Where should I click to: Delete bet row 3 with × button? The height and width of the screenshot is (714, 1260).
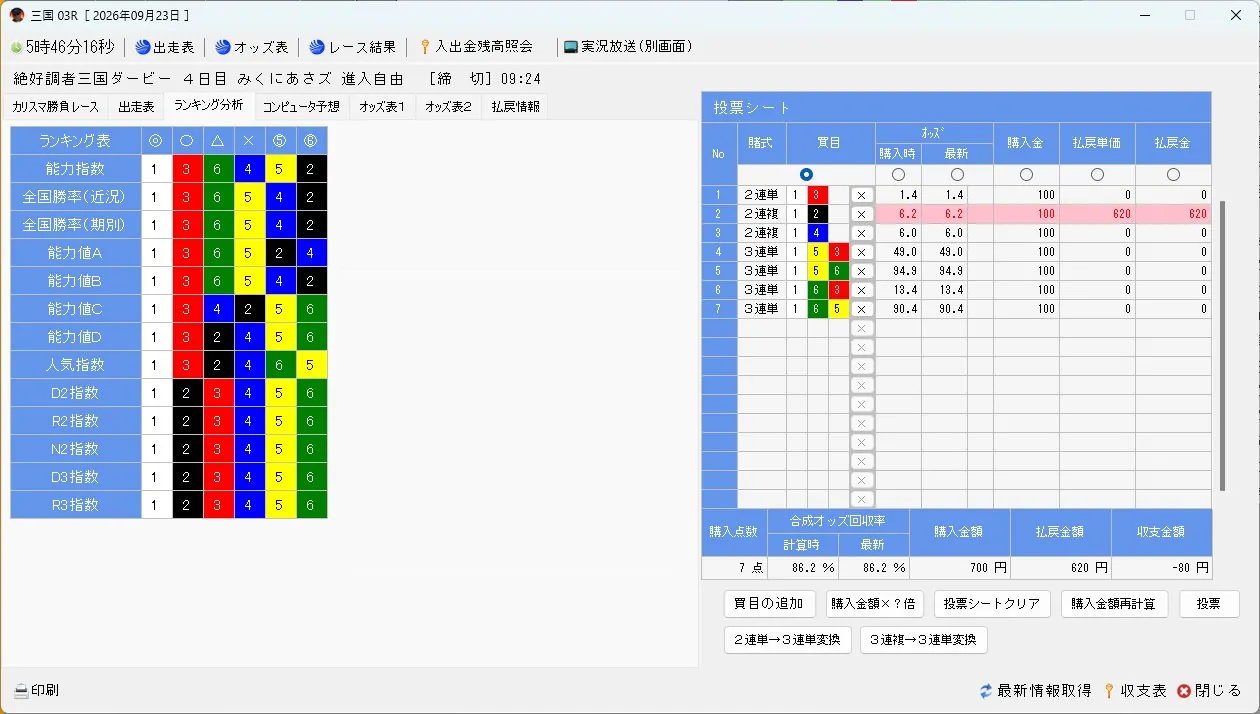click(861, 233)
